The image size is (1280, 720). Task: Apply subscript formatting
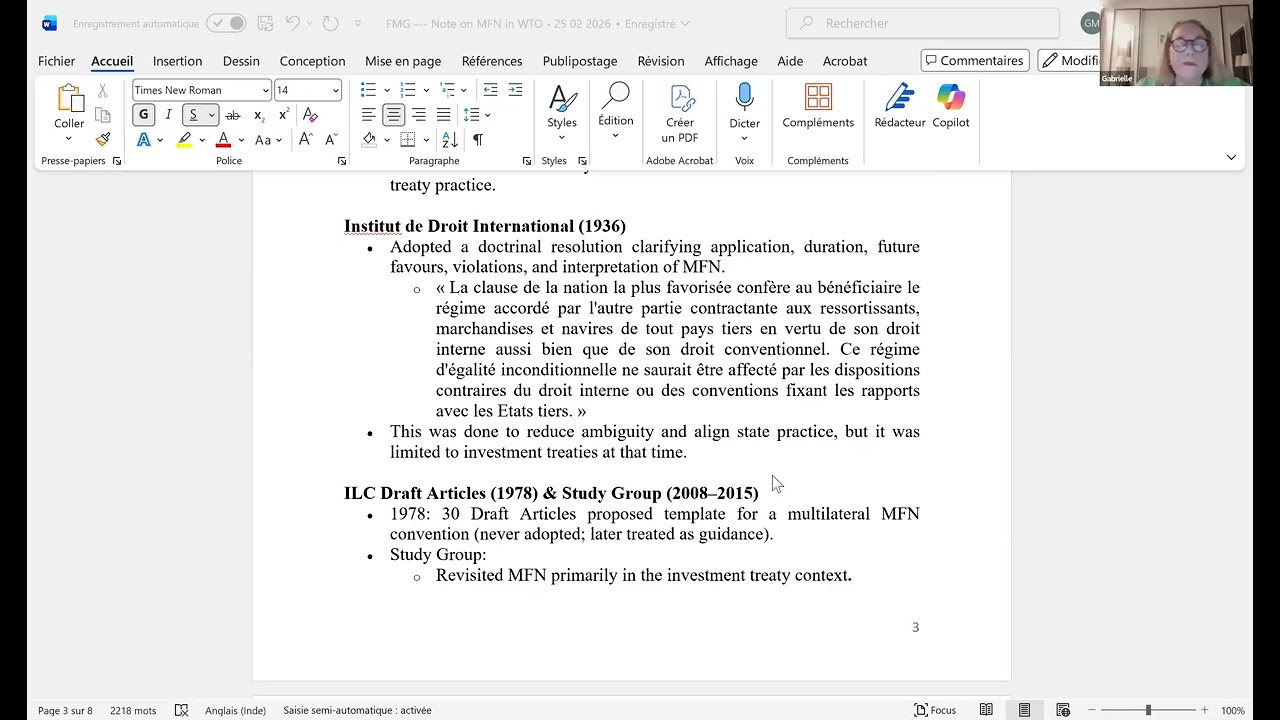point(259,115)
